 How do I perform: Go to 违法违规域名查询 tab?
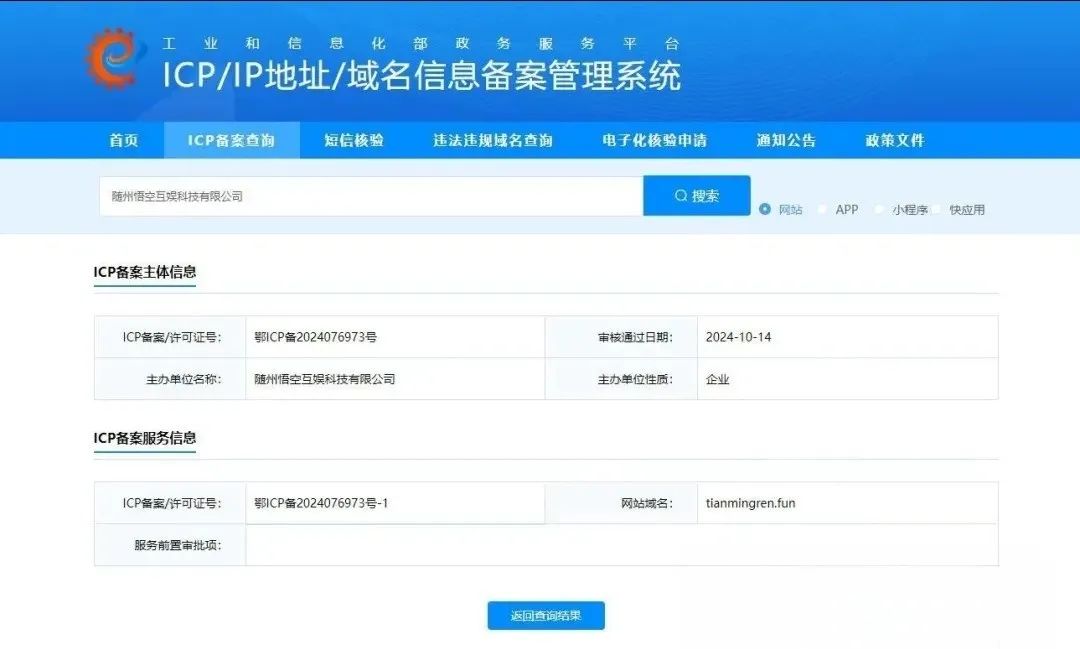[x=492, y=141]
